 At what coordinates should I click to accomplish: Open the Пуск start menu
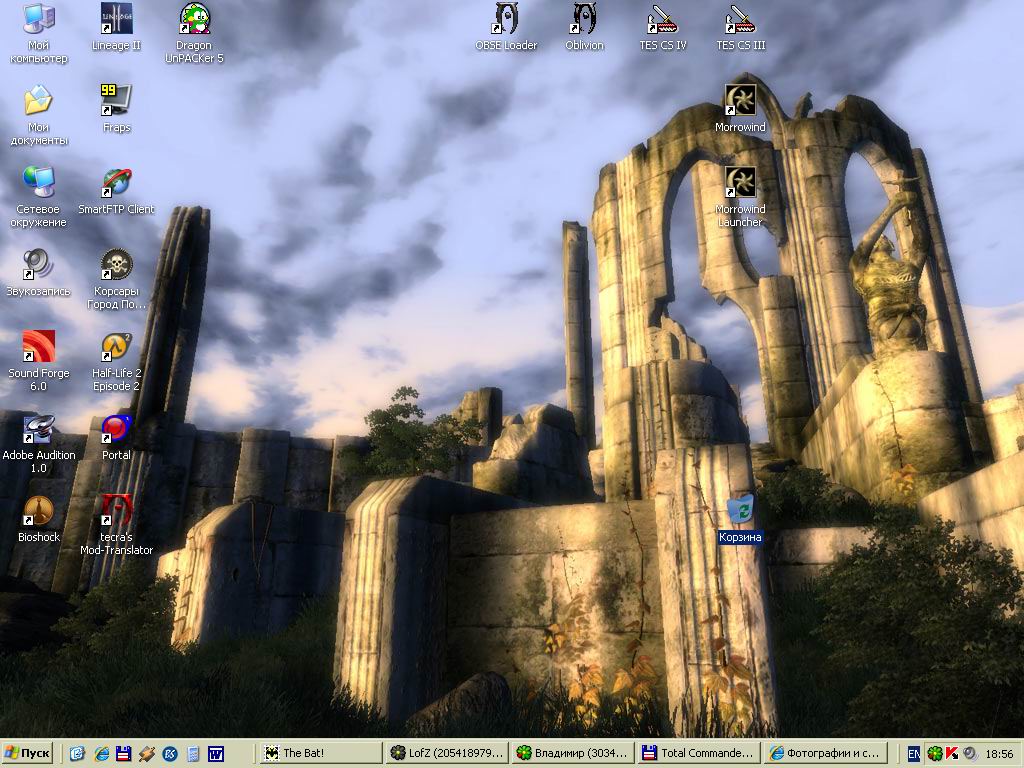(26, 754)
